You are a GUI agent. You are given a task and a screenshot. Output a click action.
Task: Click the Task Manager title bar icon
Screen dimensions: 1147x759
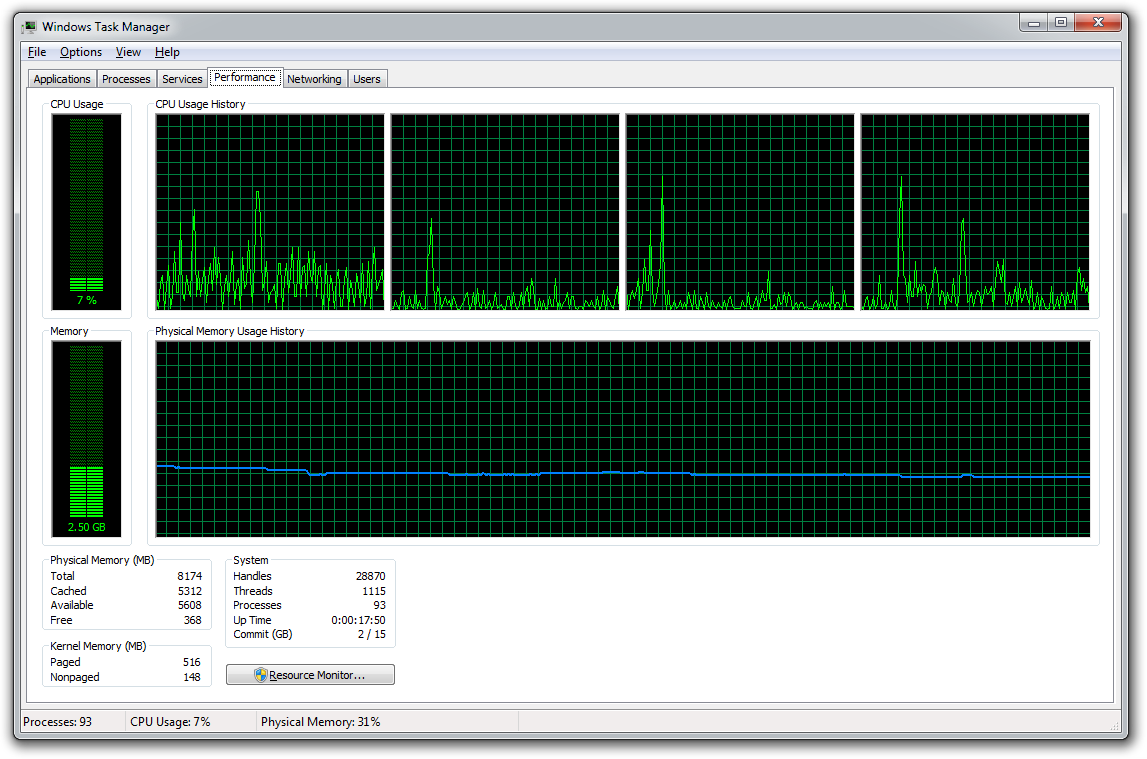[x=29, y=27]
